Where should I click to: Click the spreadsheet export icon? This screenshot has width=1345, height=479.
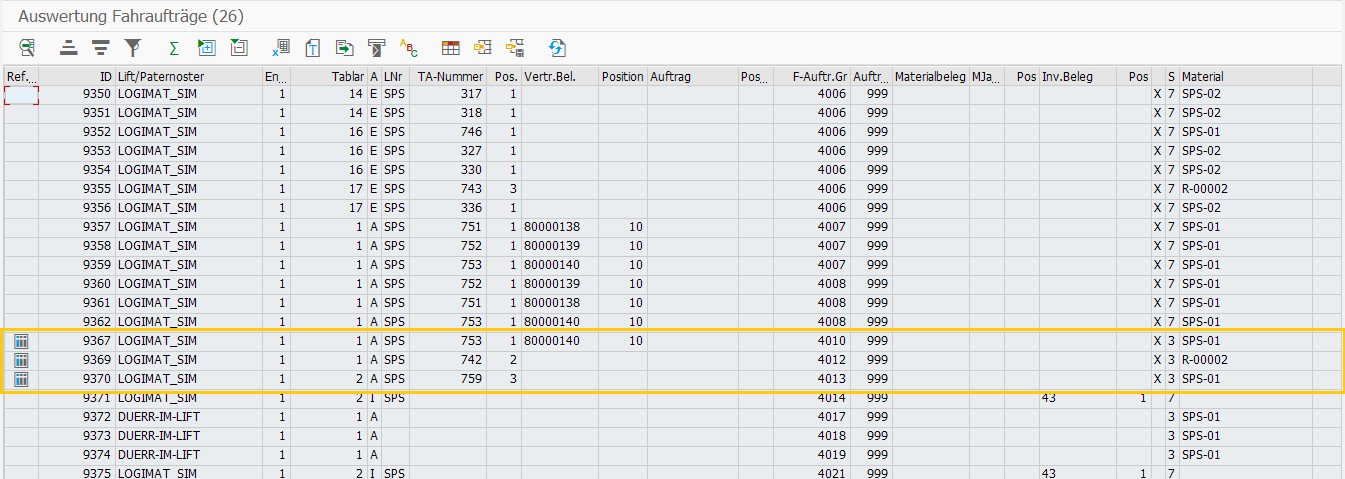[x=281, y=47]
